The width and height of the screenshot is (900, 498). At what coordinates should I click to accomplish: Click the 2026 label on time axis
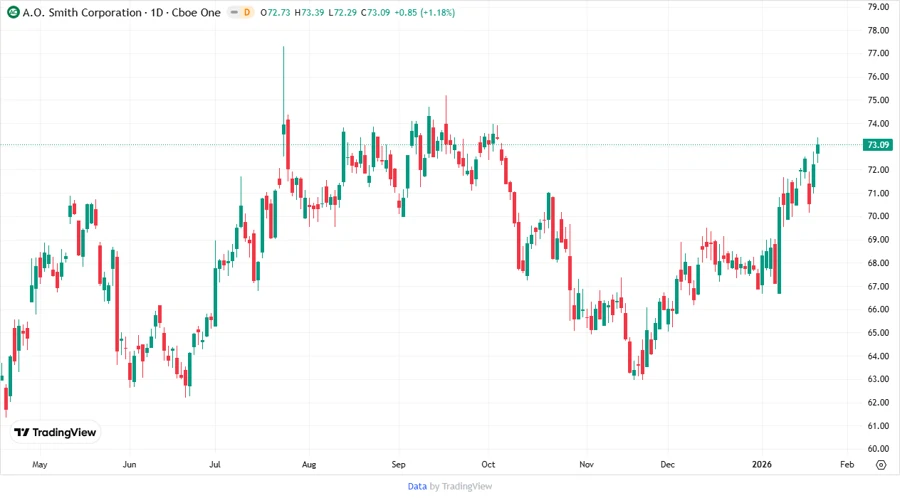pos(762,464)
